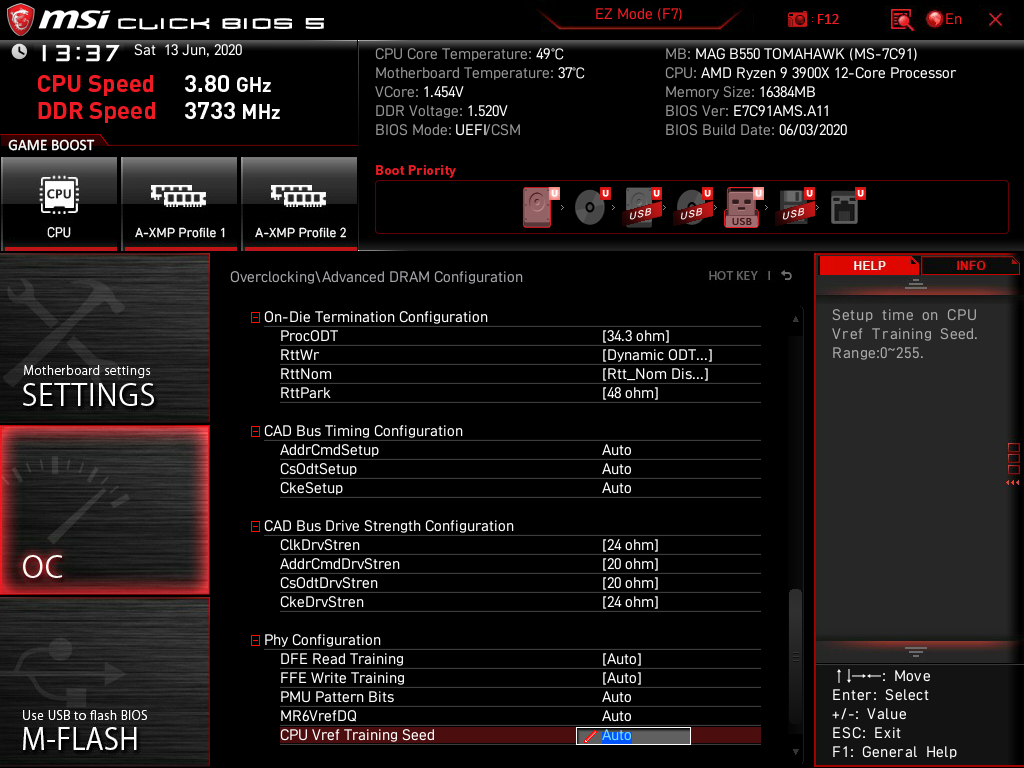The width and height of the screenshot is (1024, 768).
Task: Close the BIOS with the red X
Action: point(995,19)
